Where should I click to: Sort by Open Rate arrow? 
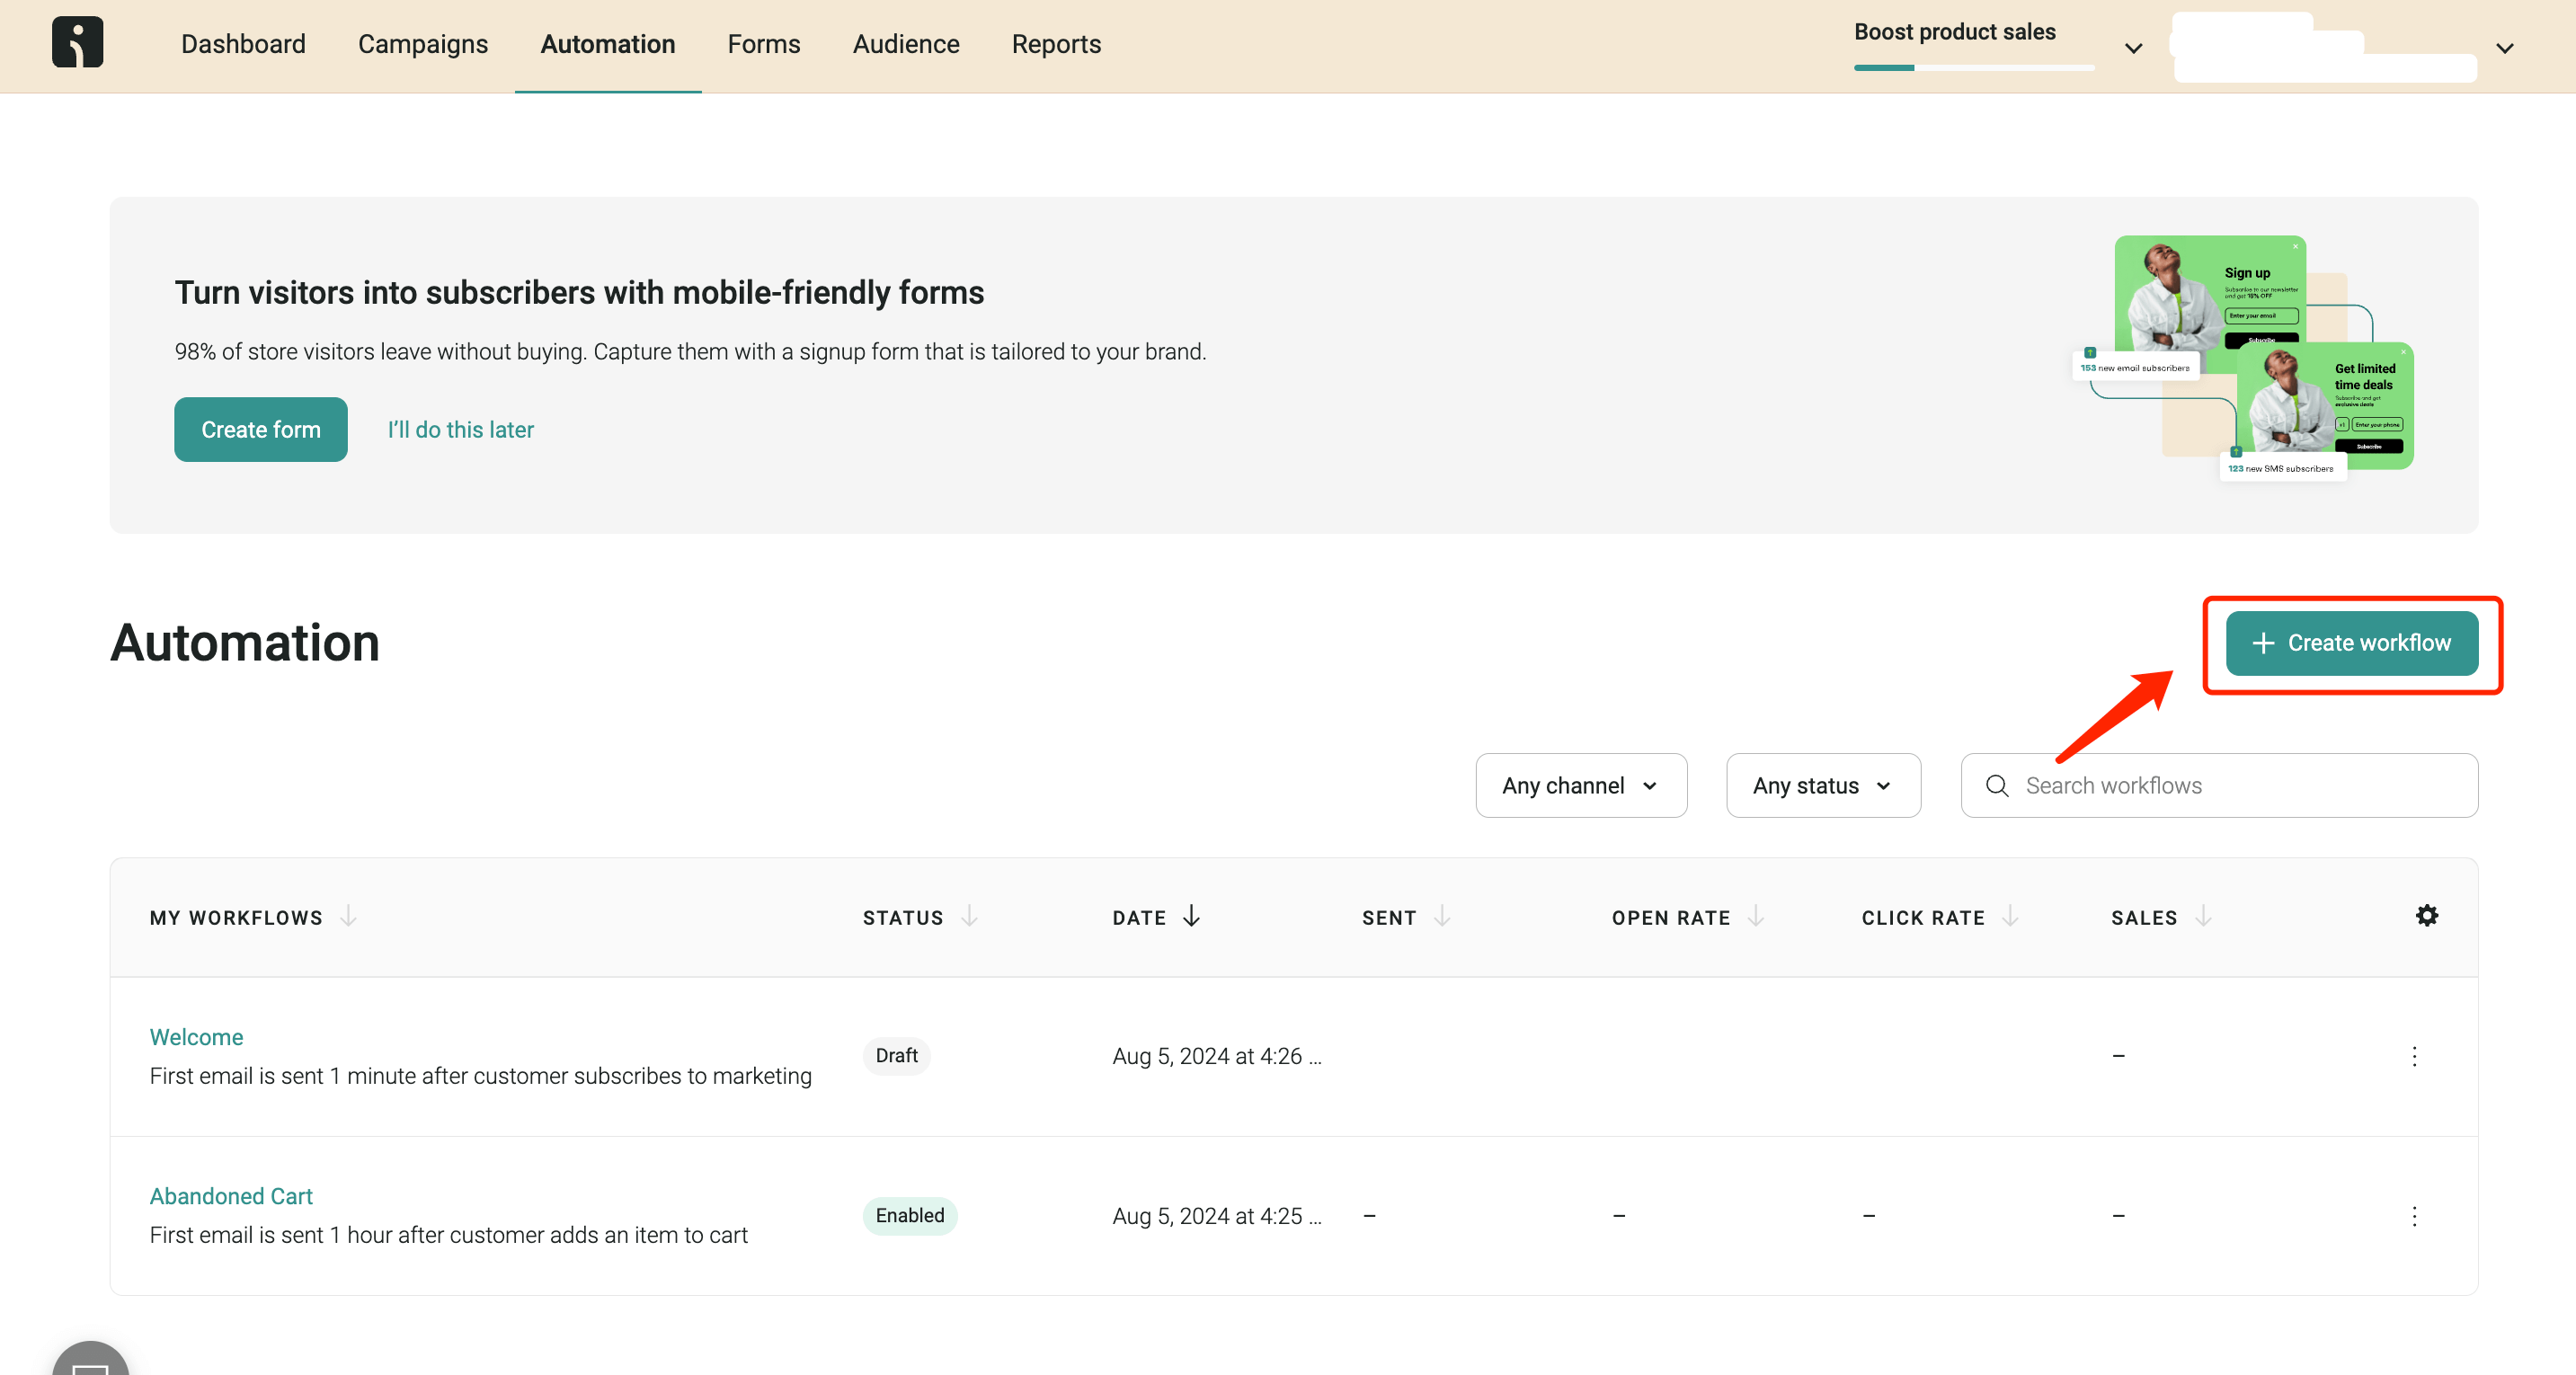pyautogui.click(x=1756, y=916)
